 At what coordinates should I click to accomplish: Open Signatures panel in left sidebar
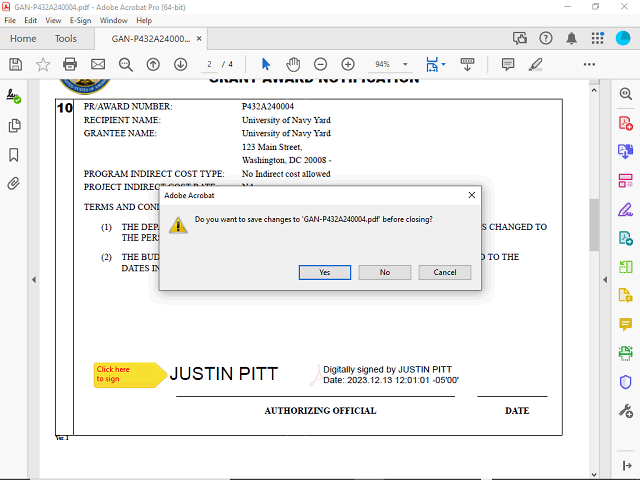coord(13,96)
